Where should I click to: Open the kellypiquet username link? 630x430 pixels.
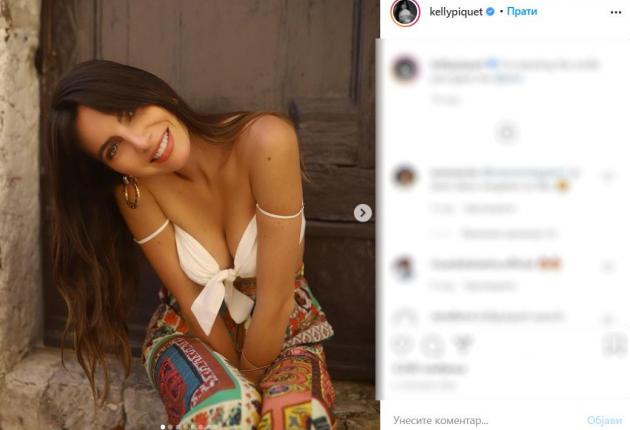click(x=456, y=12)
